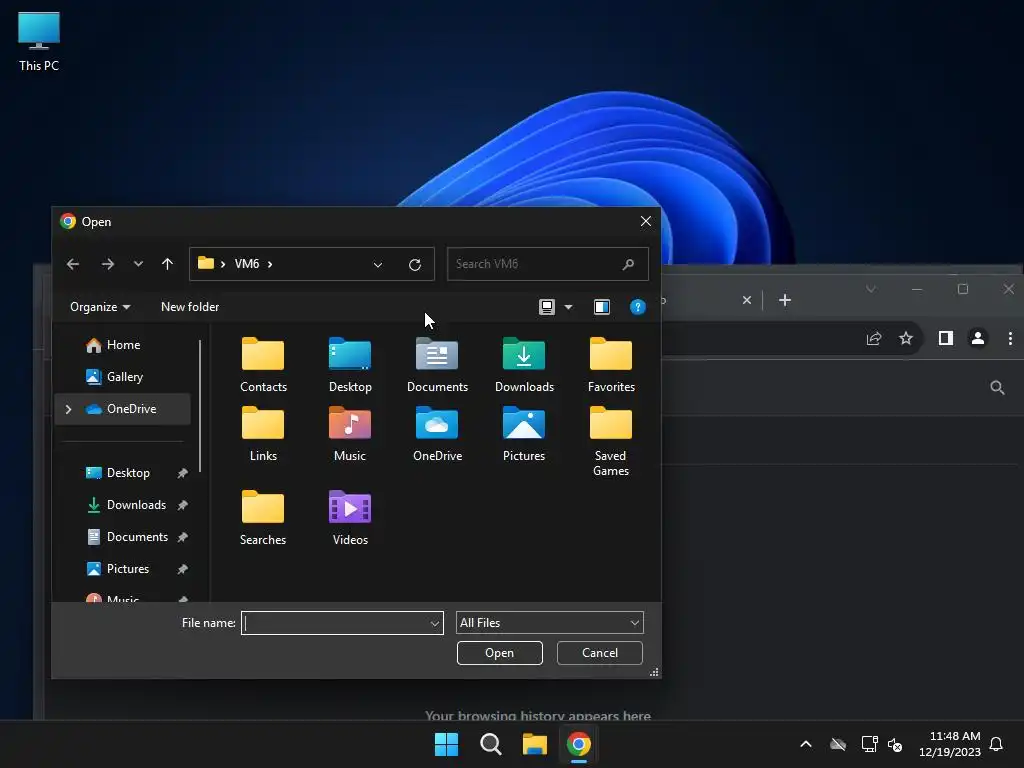This screenshot has width=1024, height=768.
Task: Click the search magnifier in dialog
Action: coord(628,264)
